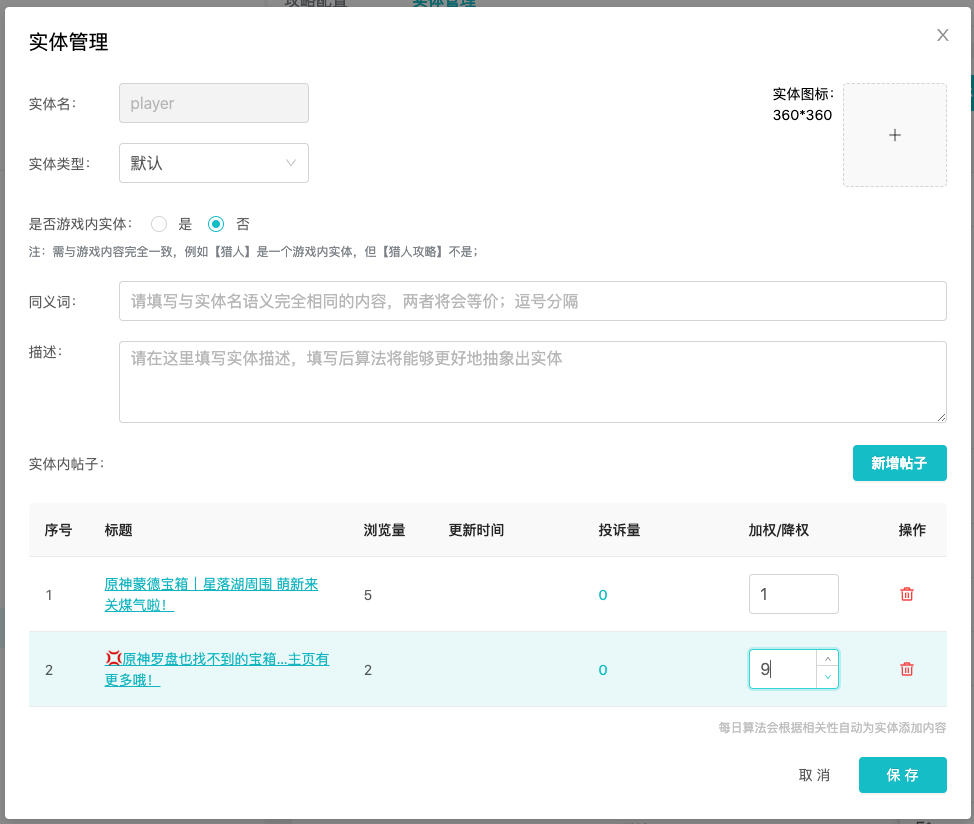The image size is (974, 824).
Task: Click complaint count 0 in first row
Action: click(603, 595)
